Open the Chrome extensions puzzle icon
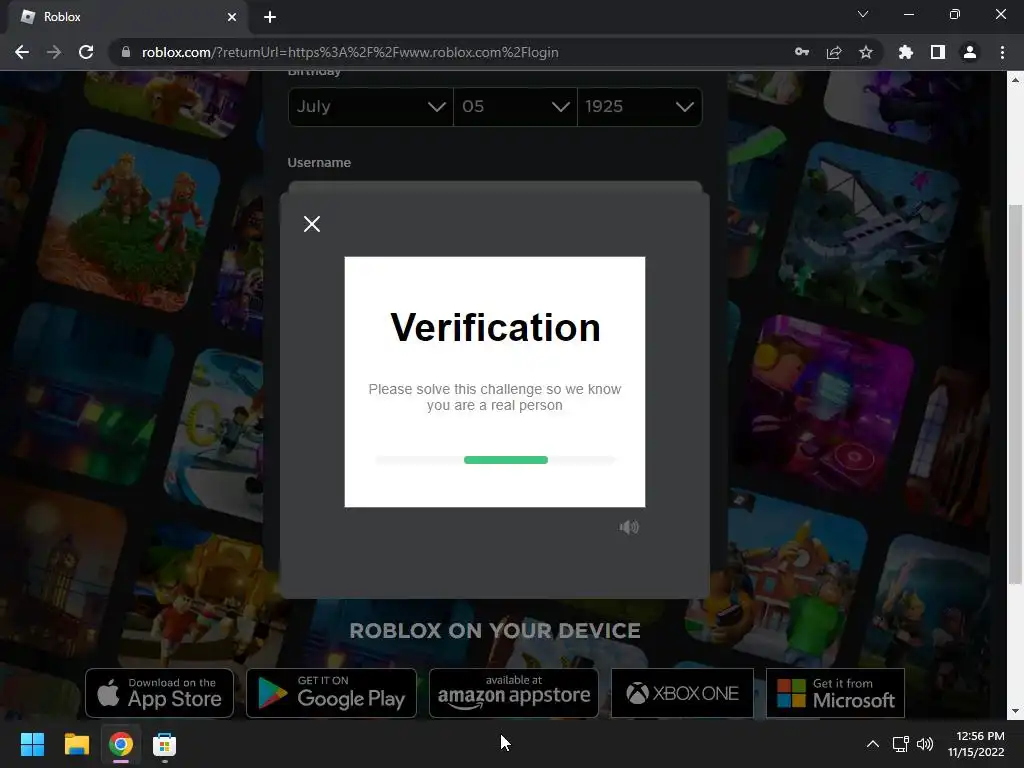Viewport: 1024px width, 768px height. pyautogui.click(x=906, y=52)
